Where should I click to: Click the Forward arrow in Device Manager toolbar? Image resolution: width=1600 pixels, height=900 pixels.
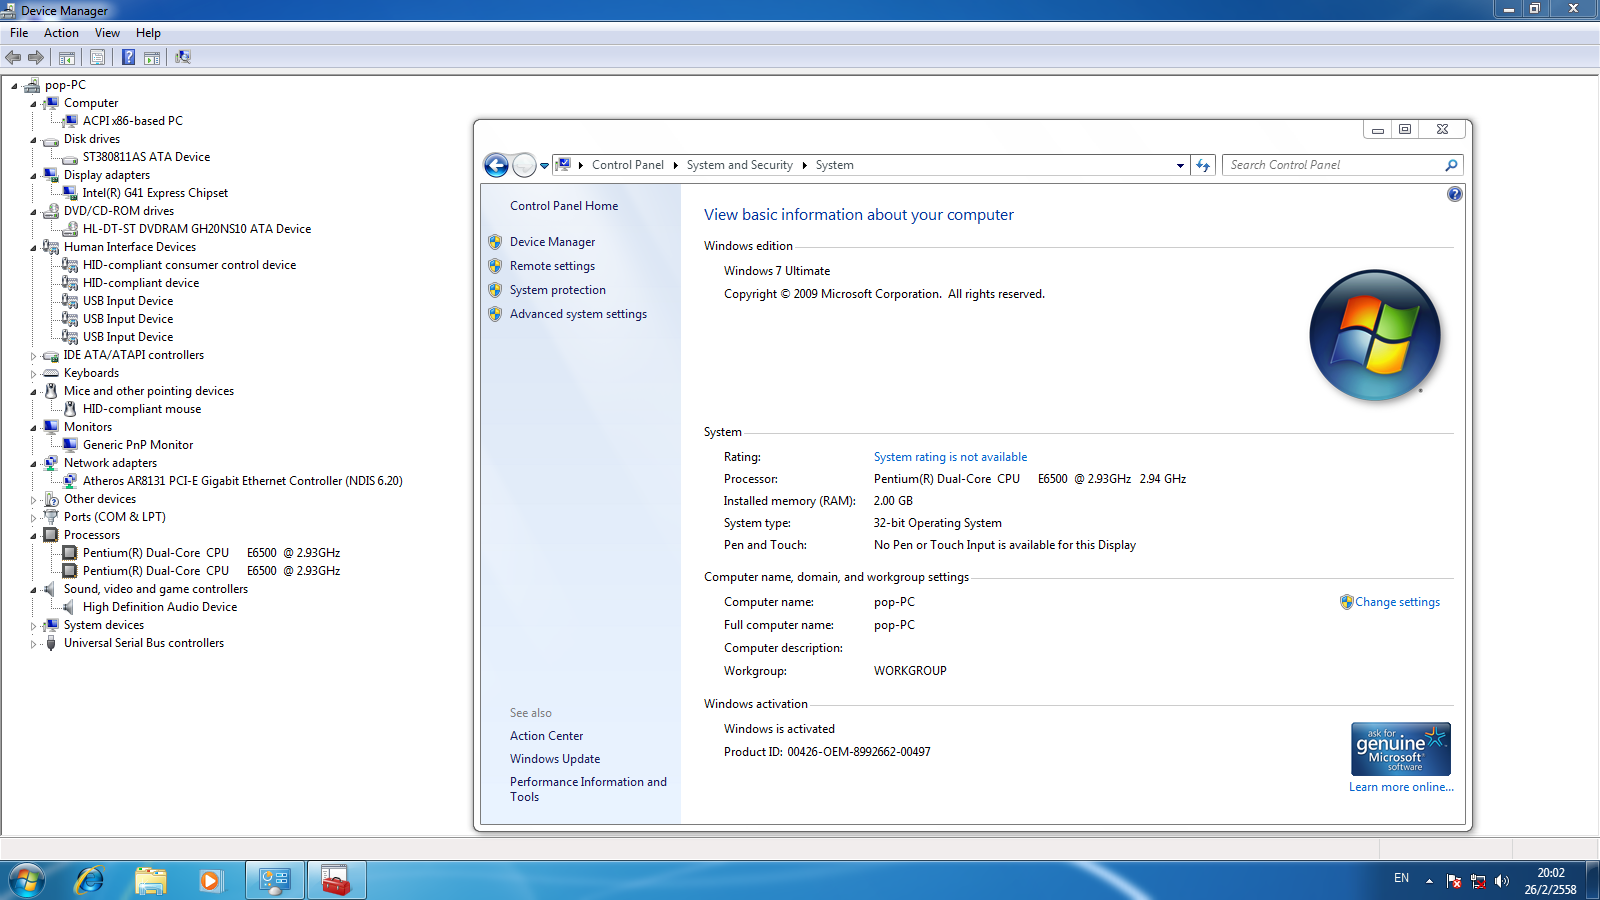(36, 57)
